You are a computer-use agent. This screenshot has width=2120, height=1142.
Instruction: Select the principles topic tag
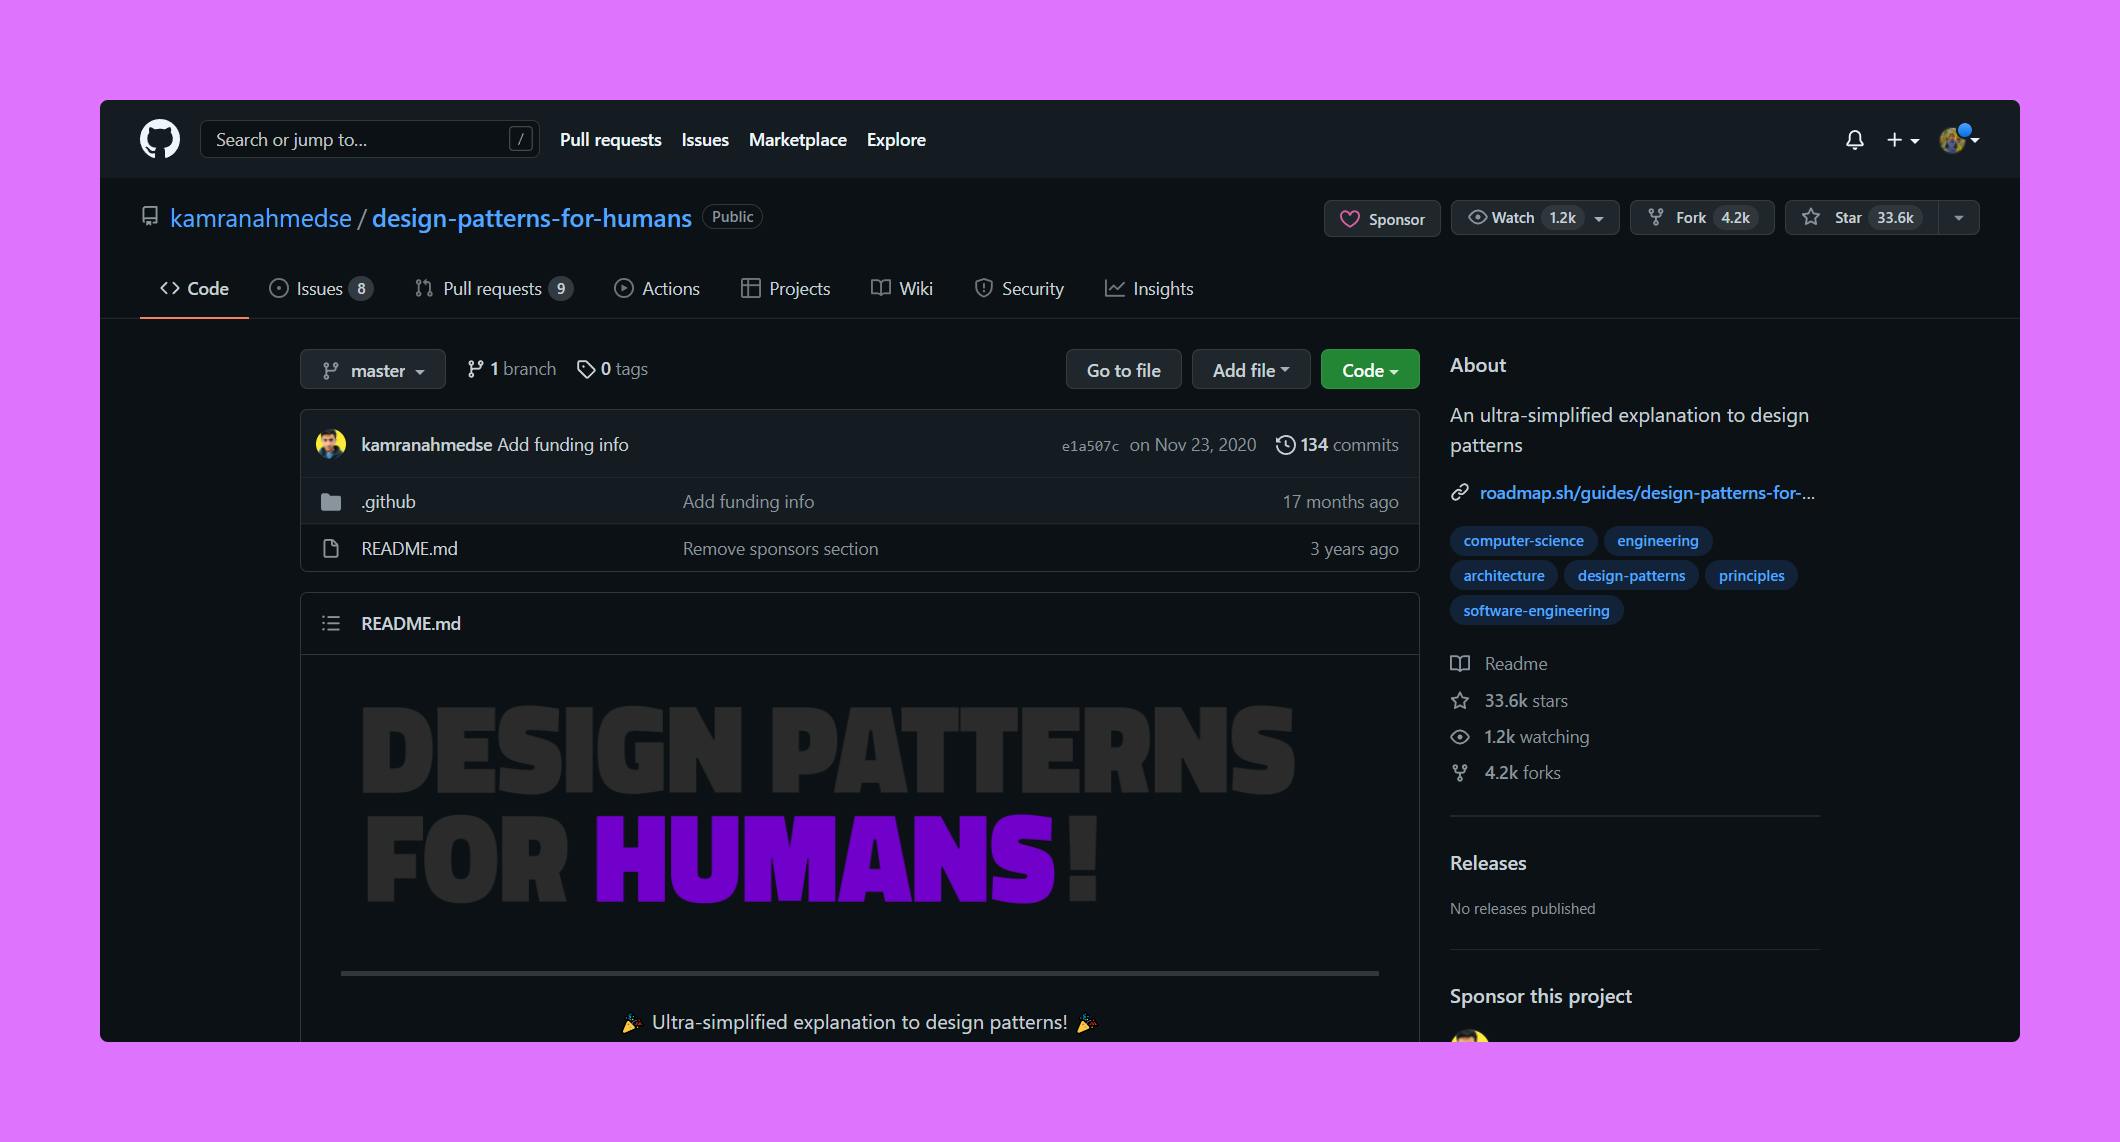click(1751, 576)
